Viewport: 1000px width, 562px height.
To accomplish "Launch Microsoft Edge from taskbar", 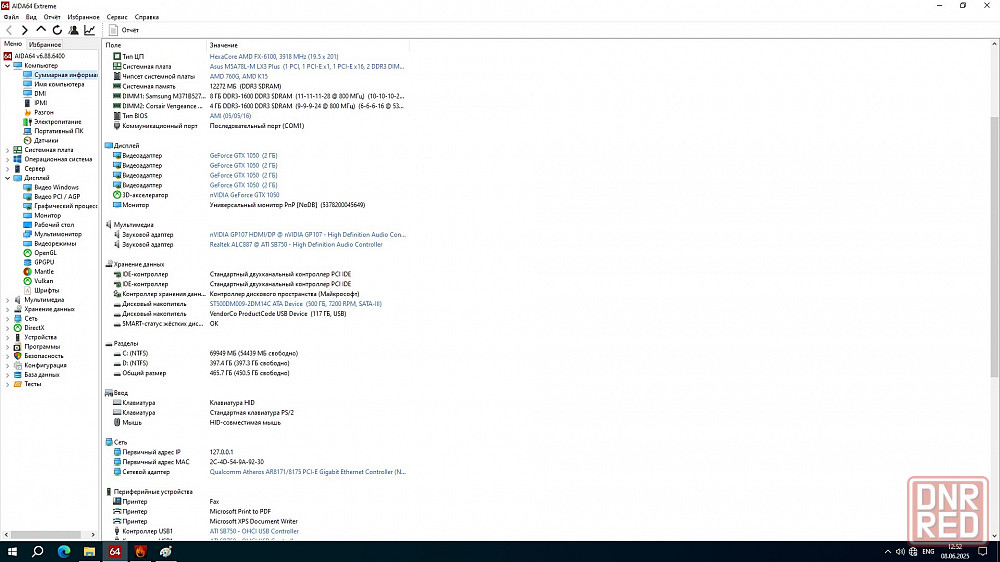I will coord(63,552).
